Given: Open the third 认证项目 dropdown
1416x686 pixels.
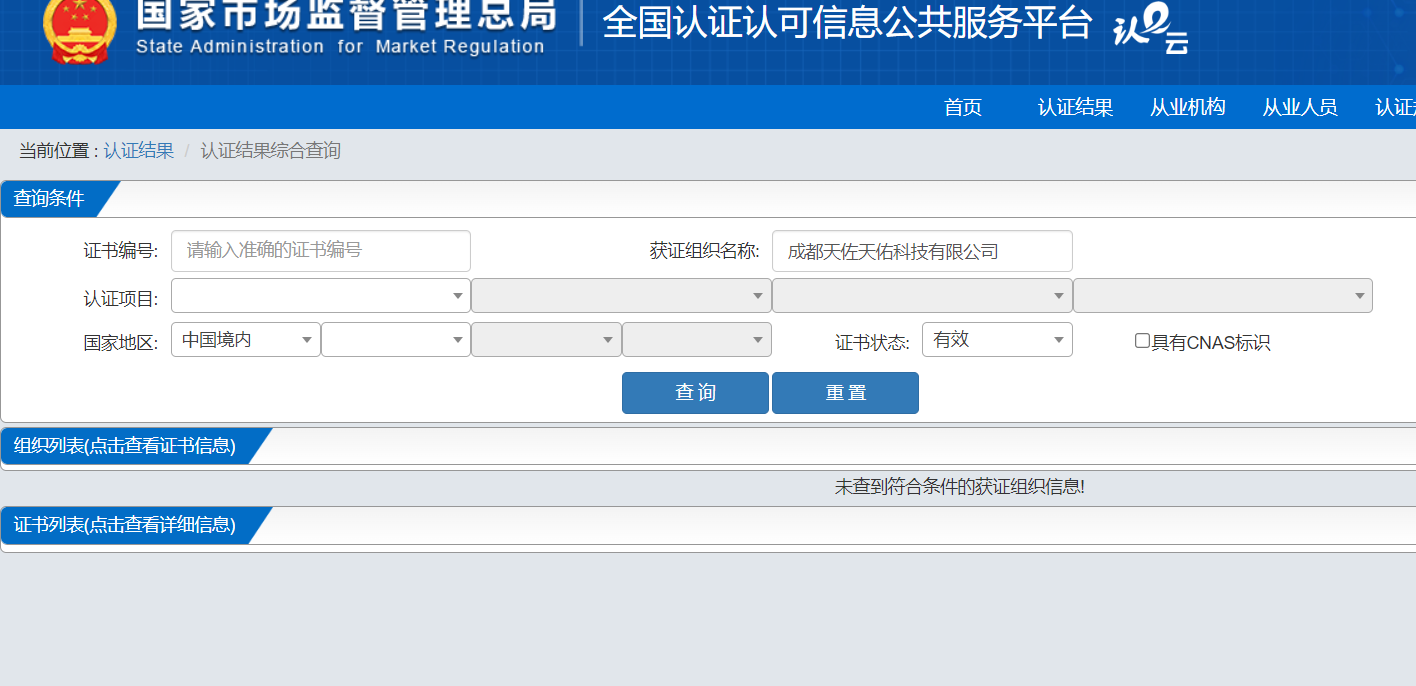Looking at the screenshot, I should (922, 296).
